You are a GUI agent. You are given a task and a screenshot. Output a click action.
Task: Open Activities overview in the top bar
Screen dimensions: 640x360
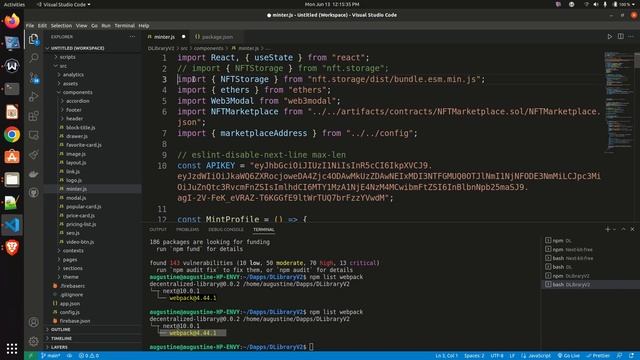pos(14,4)
